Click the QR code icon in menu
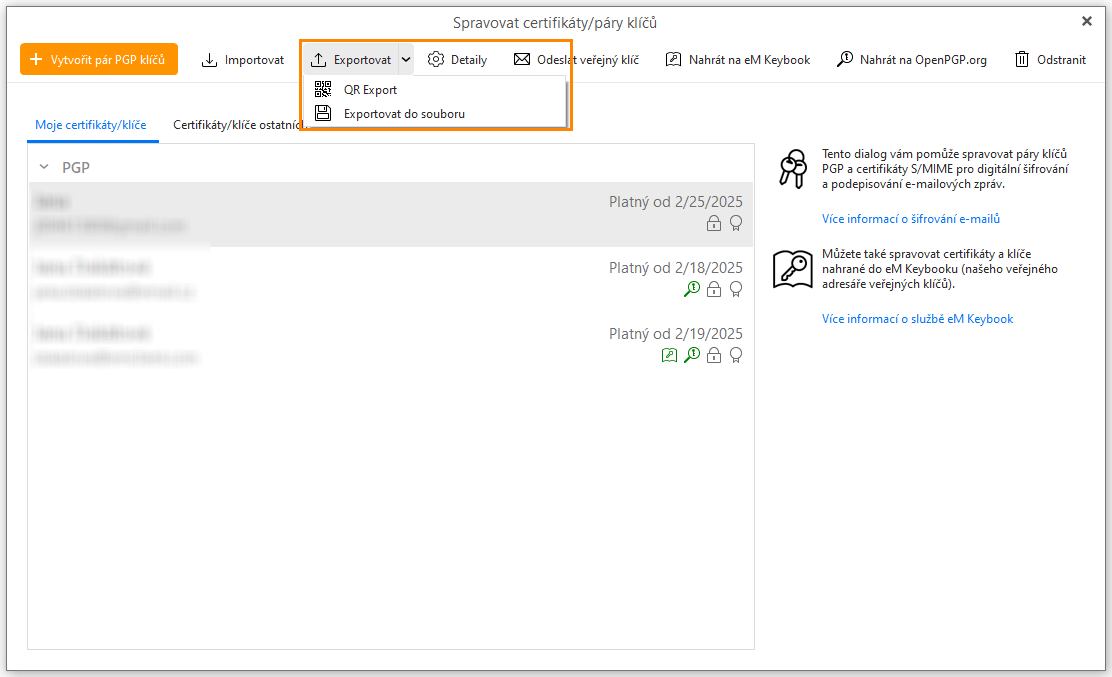Image resolution: width=1112 pixels, height=677 pixels. [323, 90]
